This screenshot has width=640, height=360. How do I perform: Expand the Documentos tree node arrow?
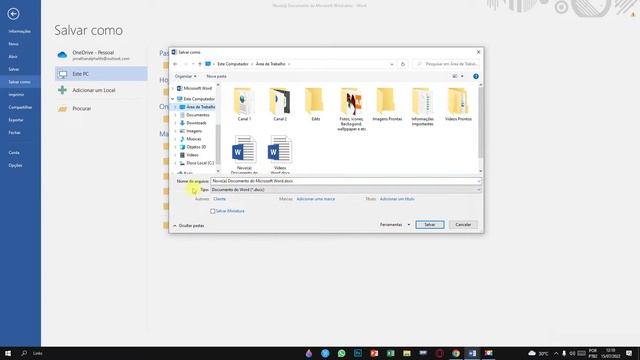(x=176, y=115)
